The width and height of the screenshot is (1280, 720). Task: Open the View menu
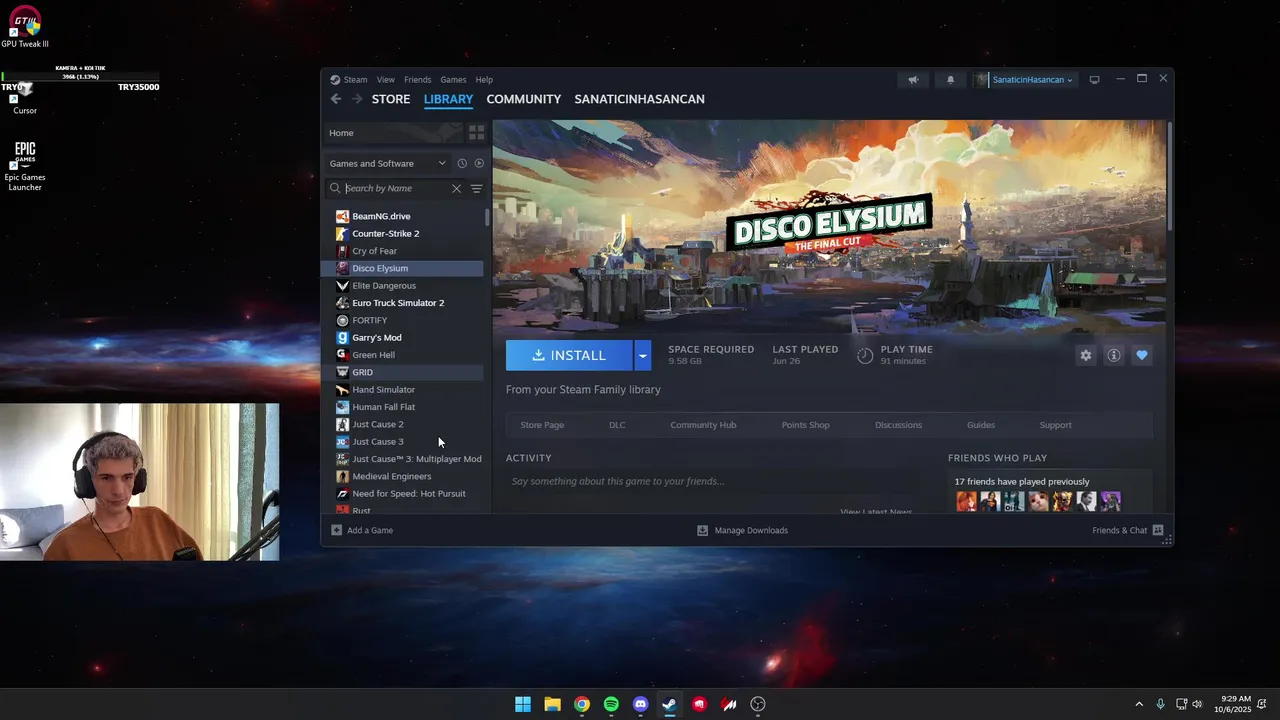(385, 80)
